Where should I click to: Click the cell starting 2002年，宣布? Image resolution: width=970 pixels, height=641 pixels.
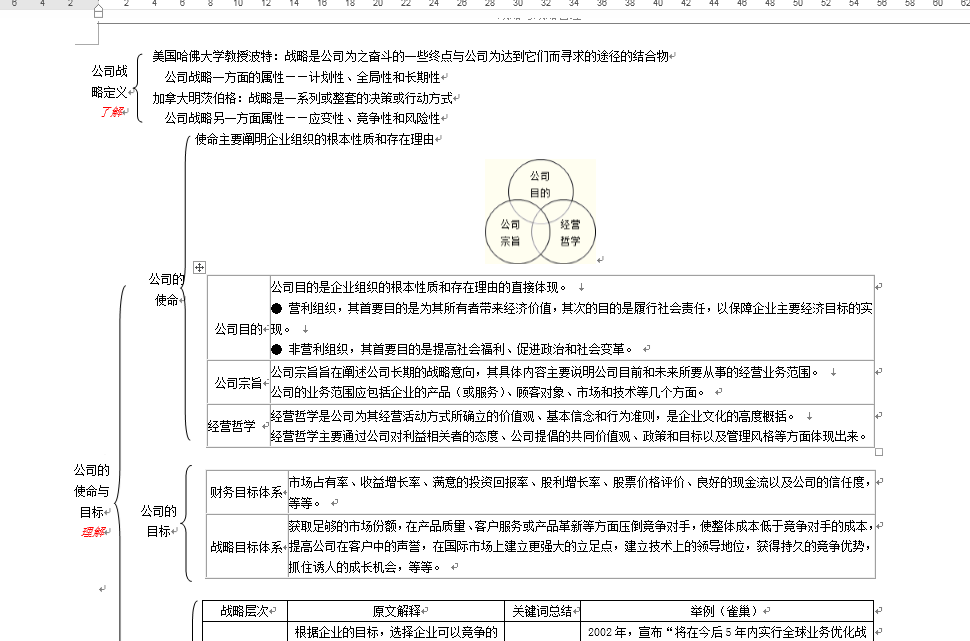[x=727, y=632]
